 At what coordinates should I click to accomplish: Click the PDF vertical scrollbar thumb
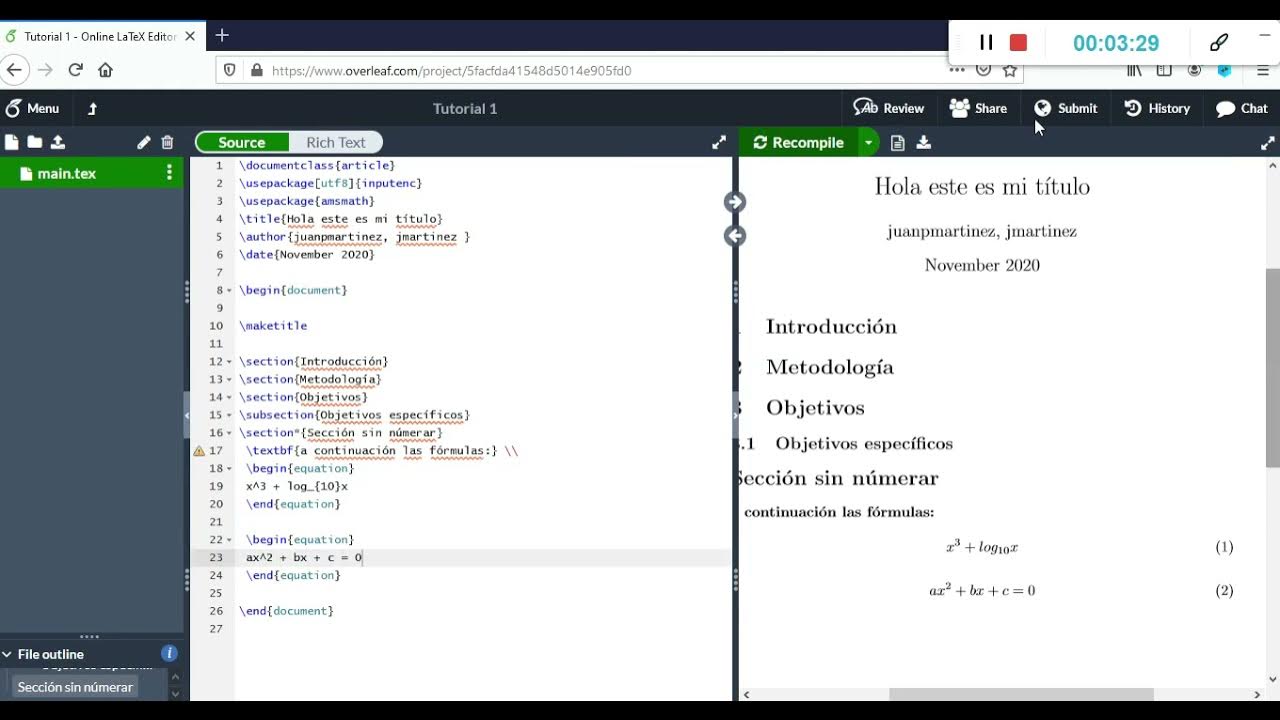(1272, 368)
